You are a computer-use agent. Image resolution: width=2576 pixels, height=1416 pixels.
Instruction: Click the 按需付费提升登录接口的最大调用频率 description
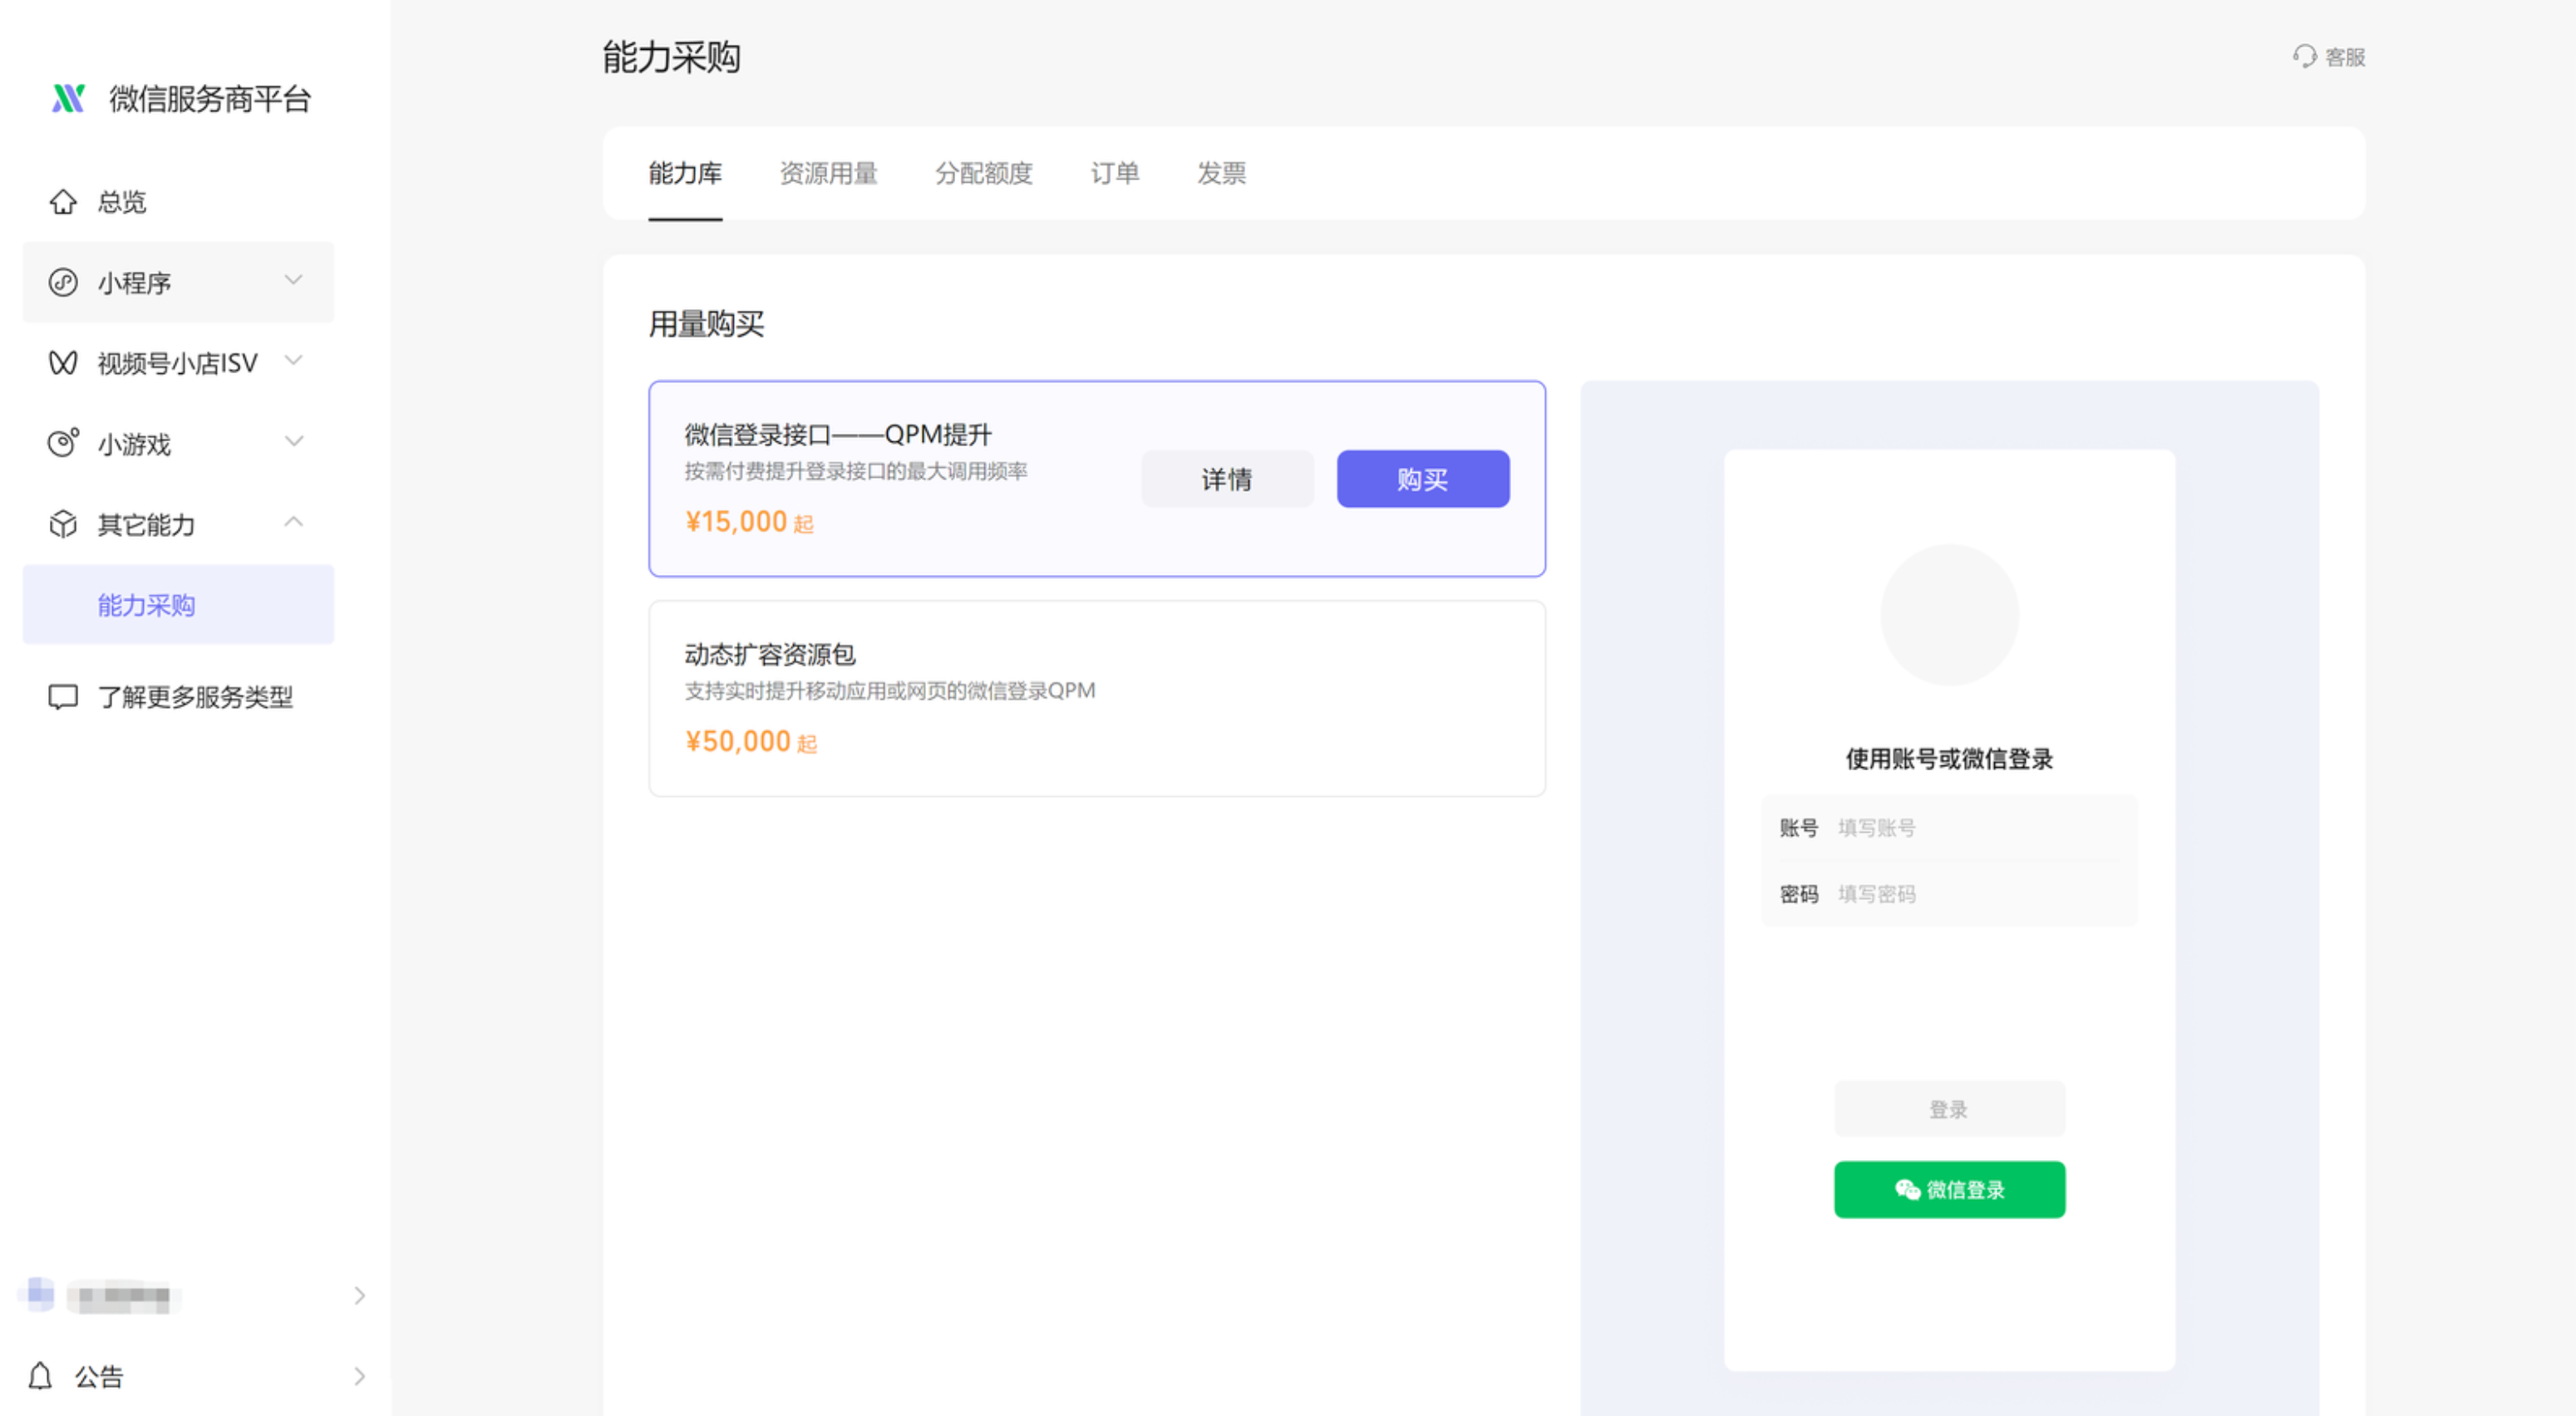click(x=856, y=471)
